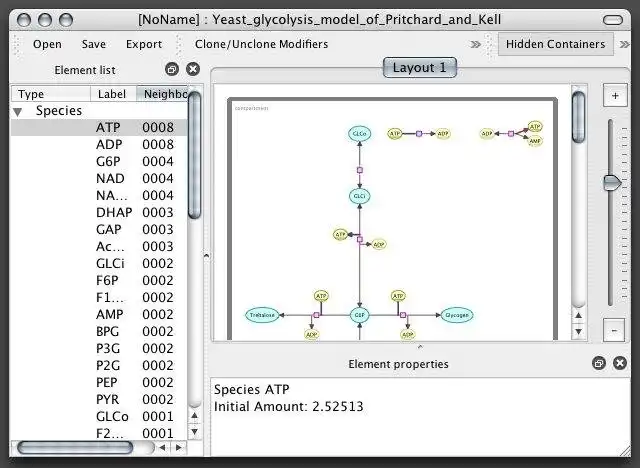Select P2G row in element list
Viewport: 640px width, 468px height.
pos(99,366)
